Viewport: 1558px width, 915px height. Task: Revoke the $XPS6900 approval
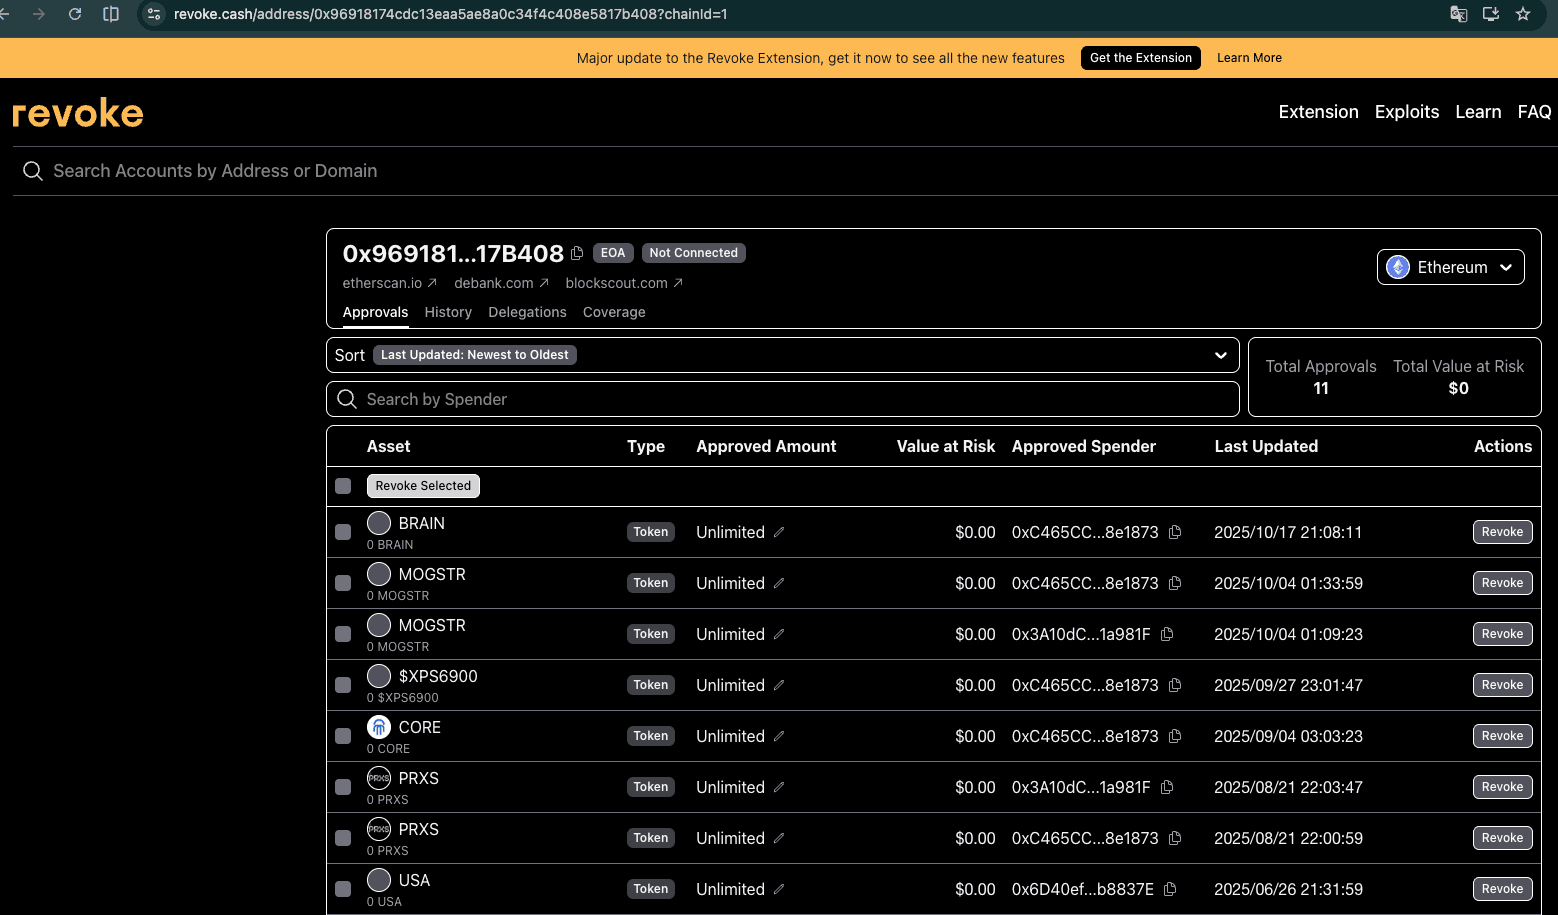point(1502,685)
